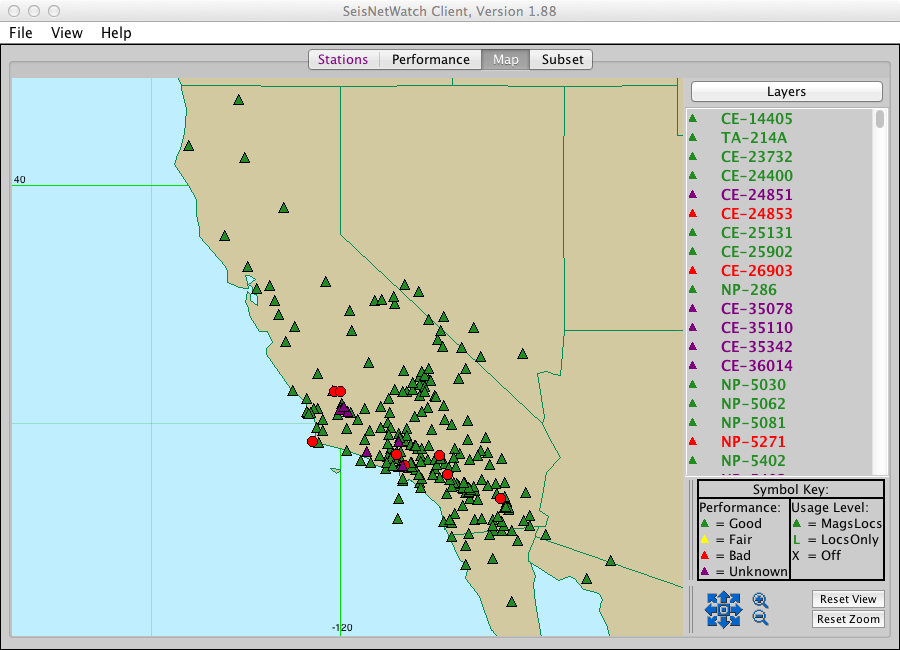Open the Layers menu button

[x=786, y=91]
